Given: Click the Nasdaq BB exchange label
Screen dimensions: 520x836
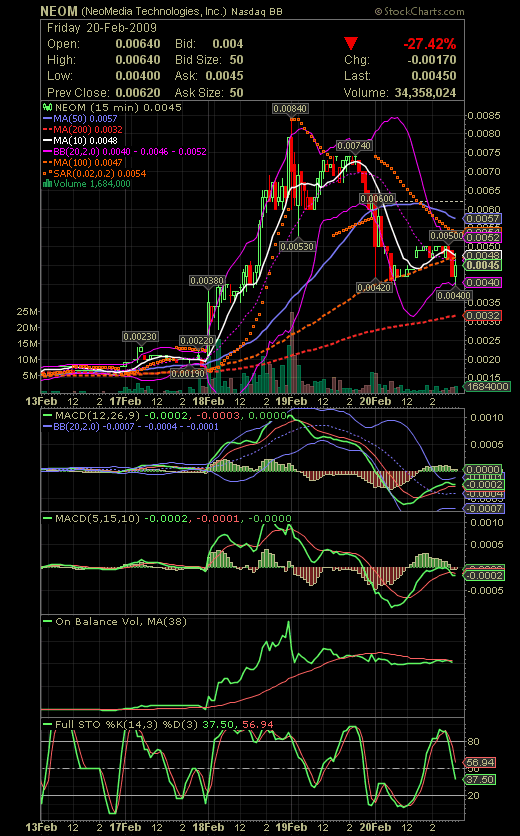Looking at the screenshot, I should [257, 11].
